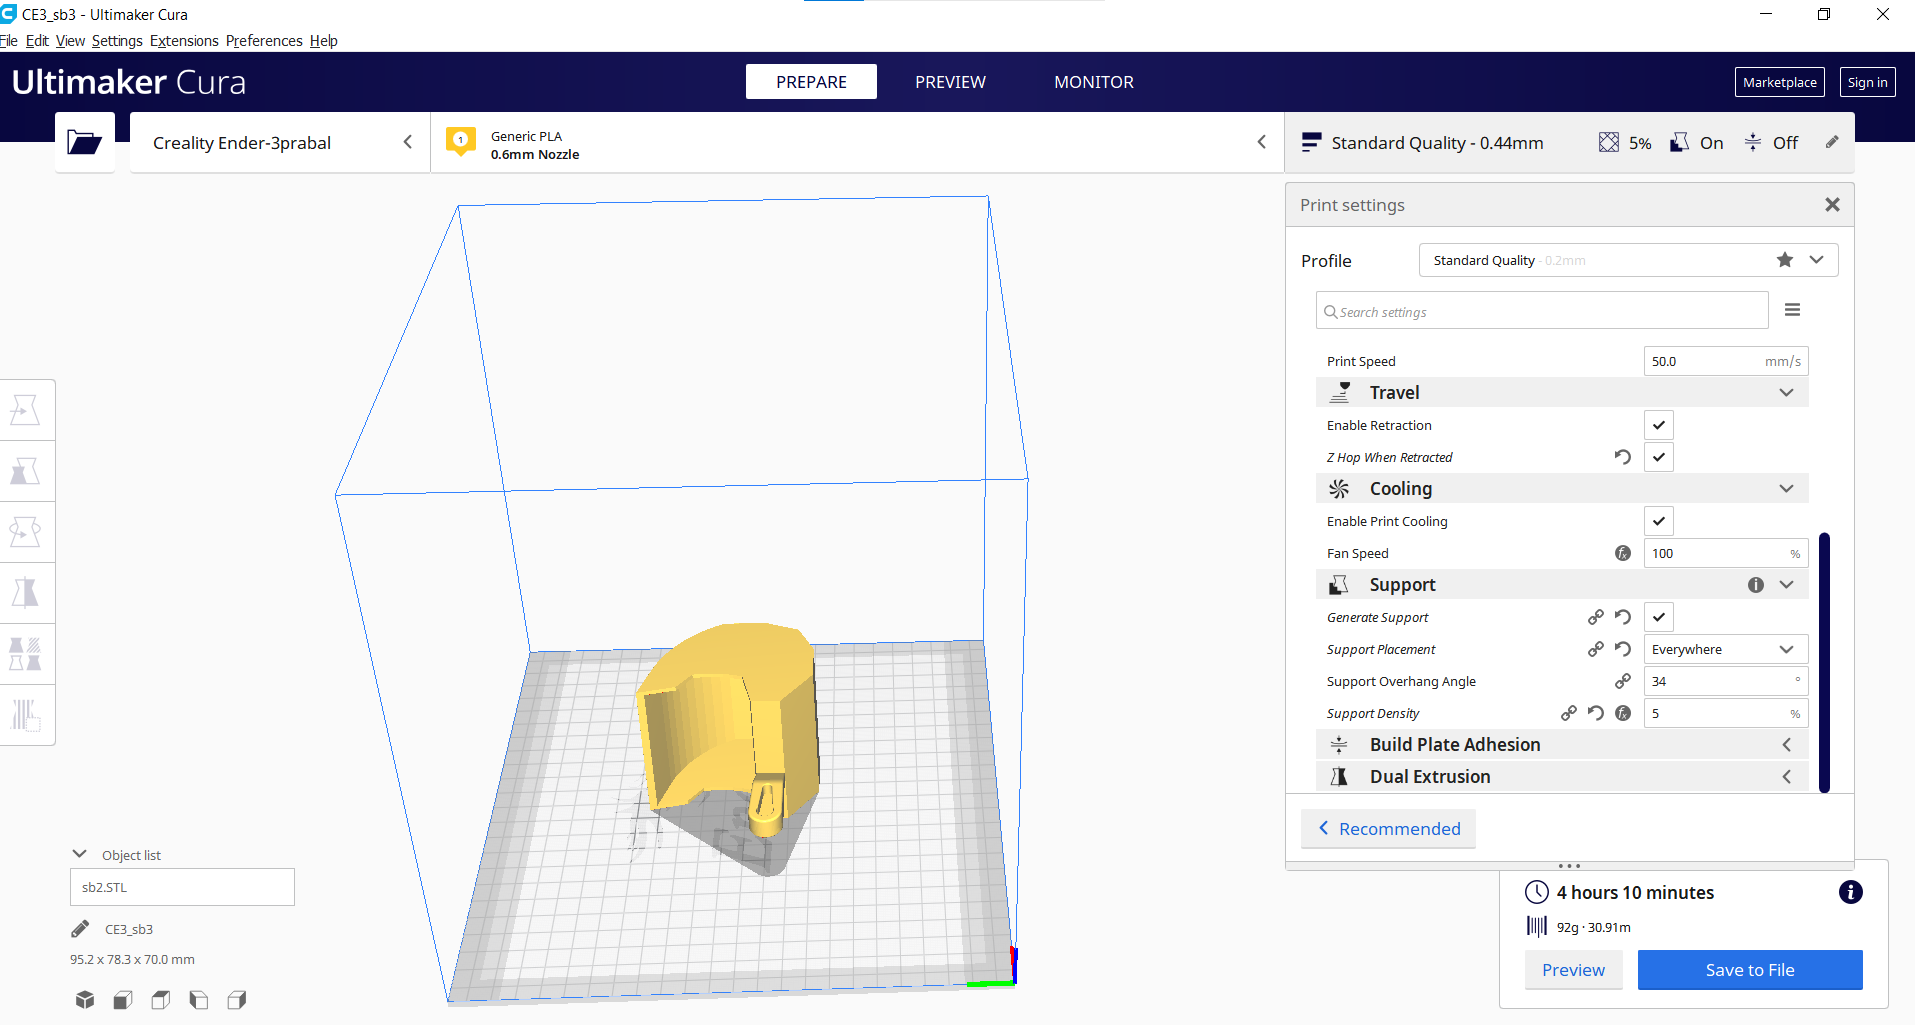Click Save to File button

click(1750, 970)
